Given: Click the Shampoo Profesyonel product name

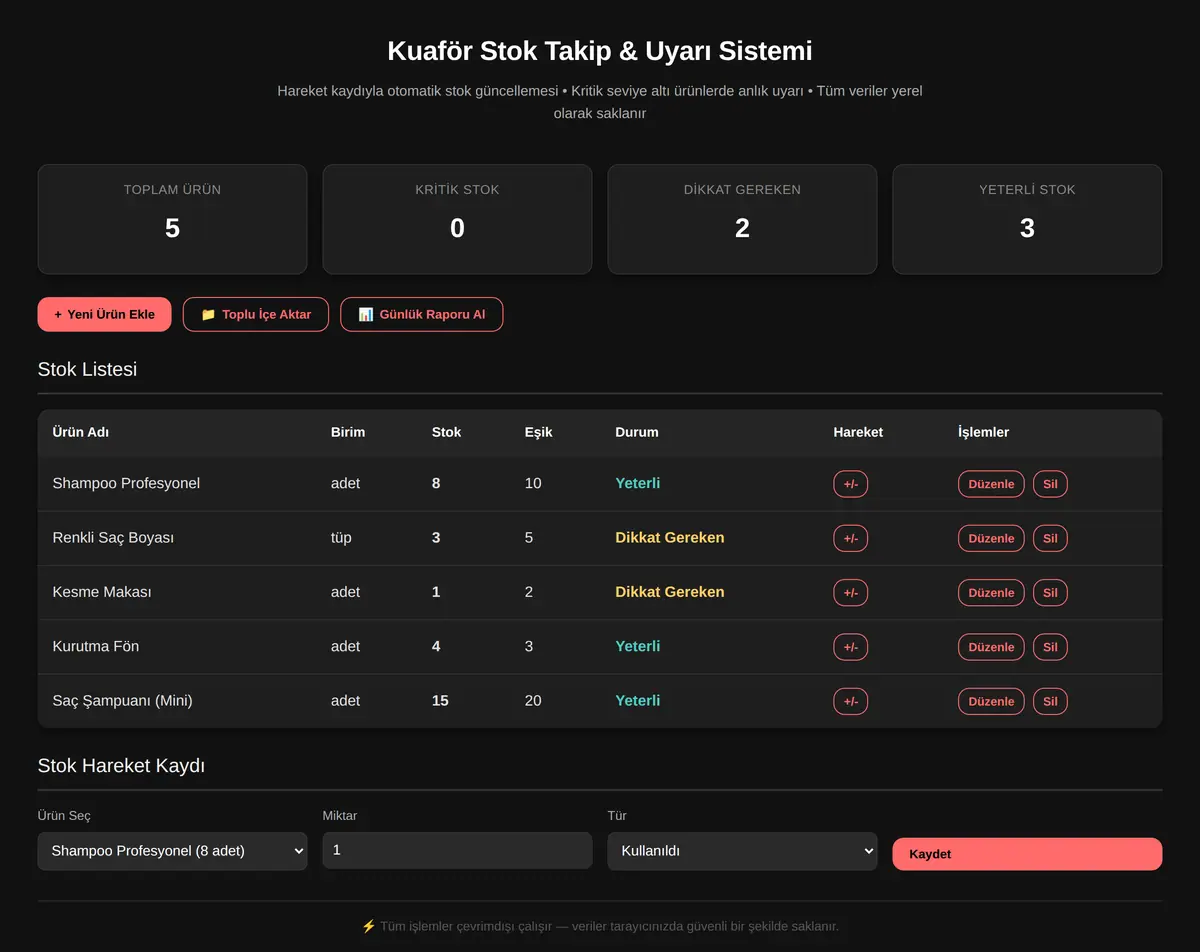Looking at the screenshot, I should click(126, 483).
